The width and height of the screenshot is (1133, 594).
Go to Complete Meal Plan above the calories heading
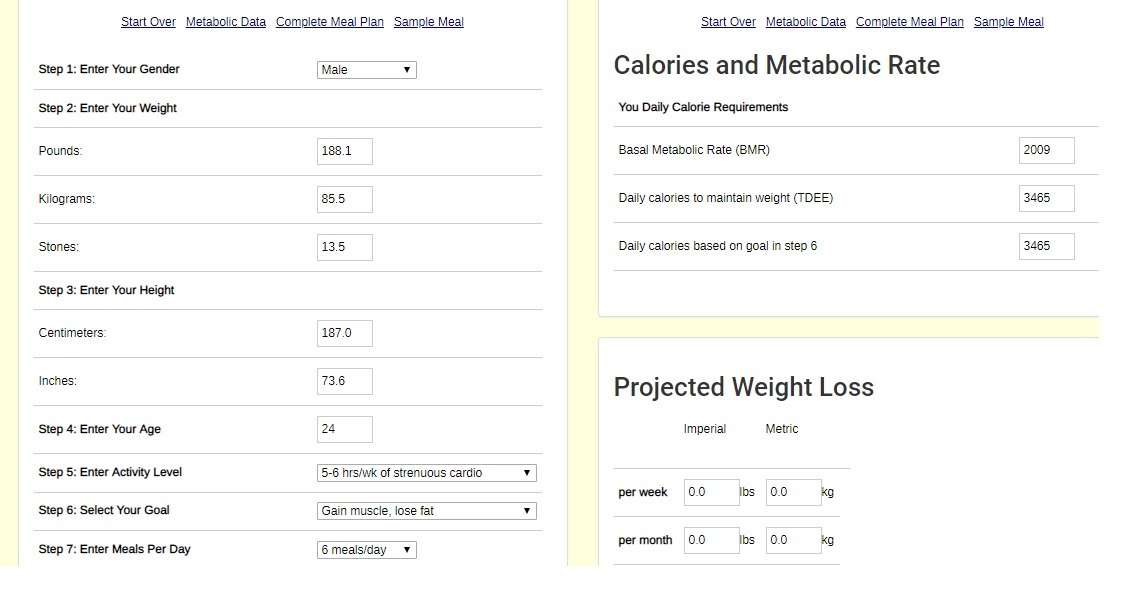[909, 22]
